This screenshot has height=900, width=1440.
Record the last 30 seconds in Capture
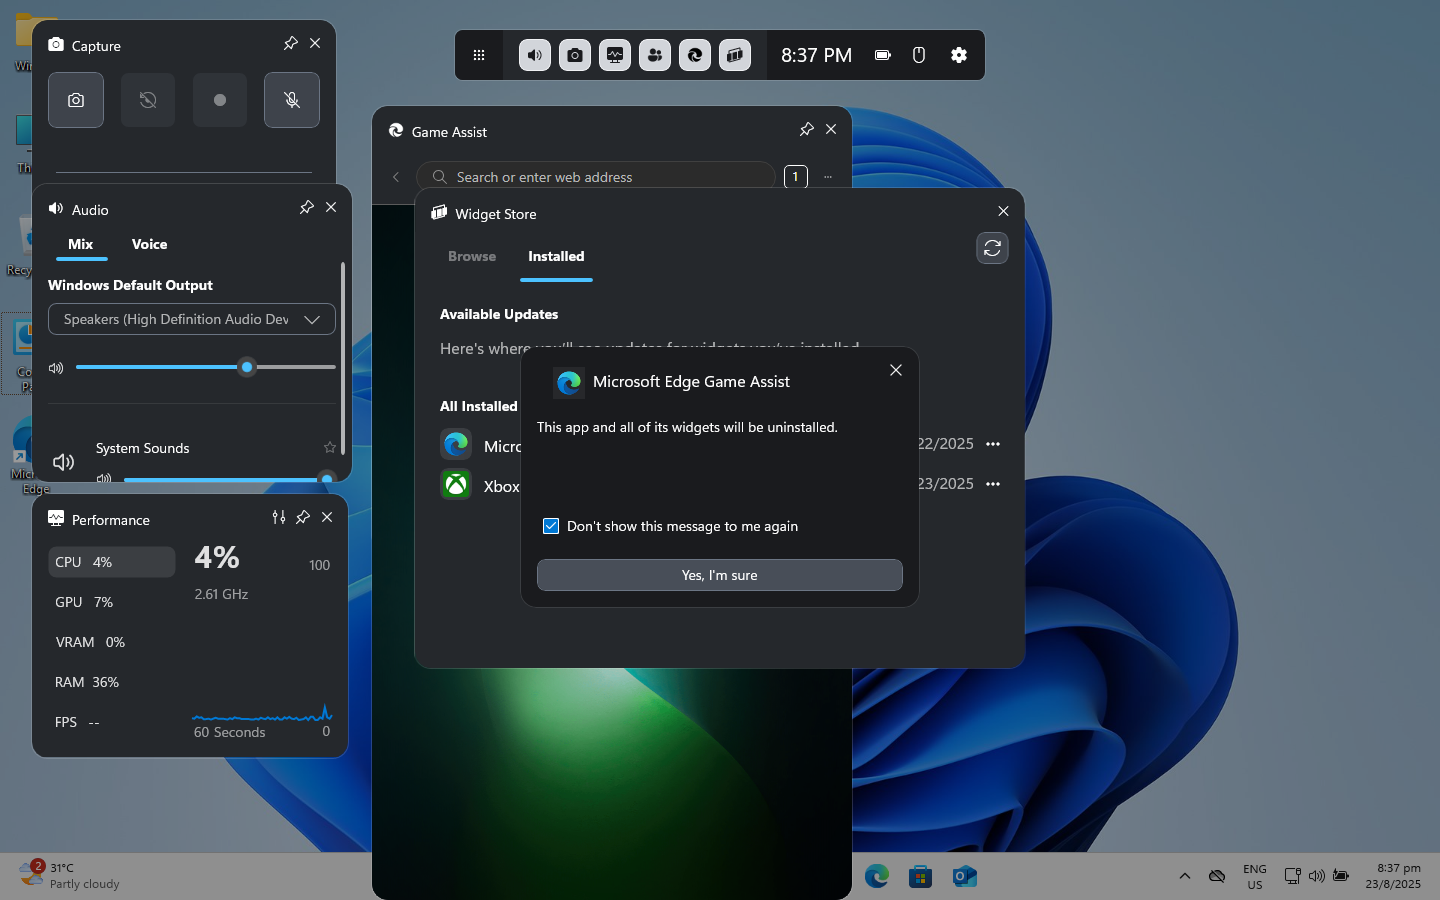pyautogui.click(x=148, y=100)
